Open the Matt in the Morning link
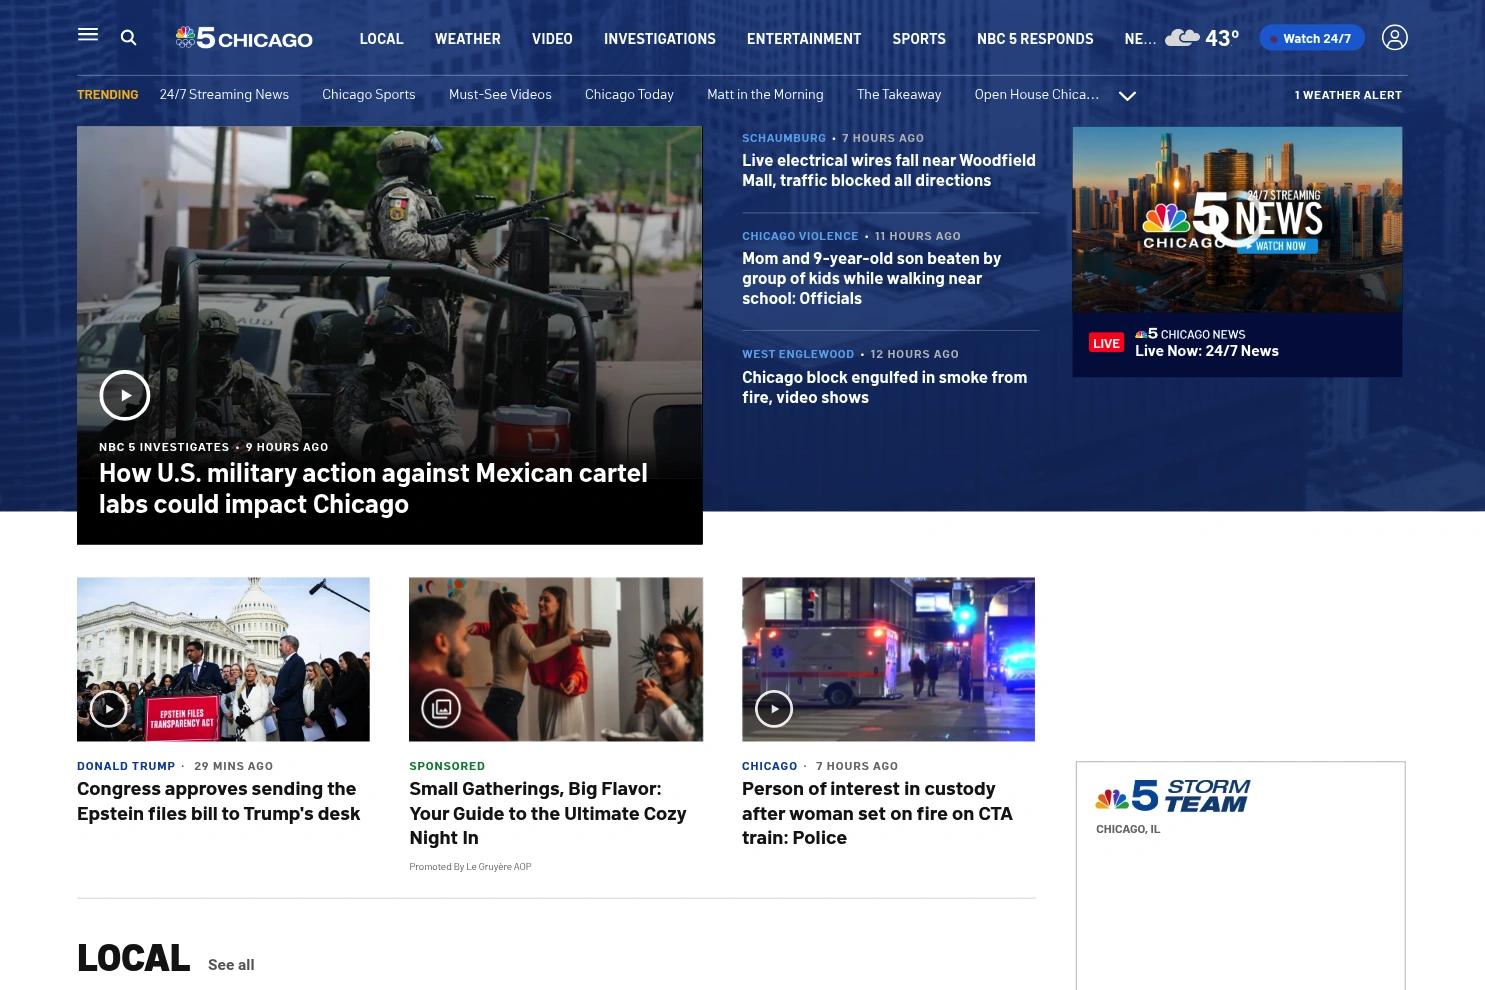Screen dimensions: 1485x990 tap(765, 94)
